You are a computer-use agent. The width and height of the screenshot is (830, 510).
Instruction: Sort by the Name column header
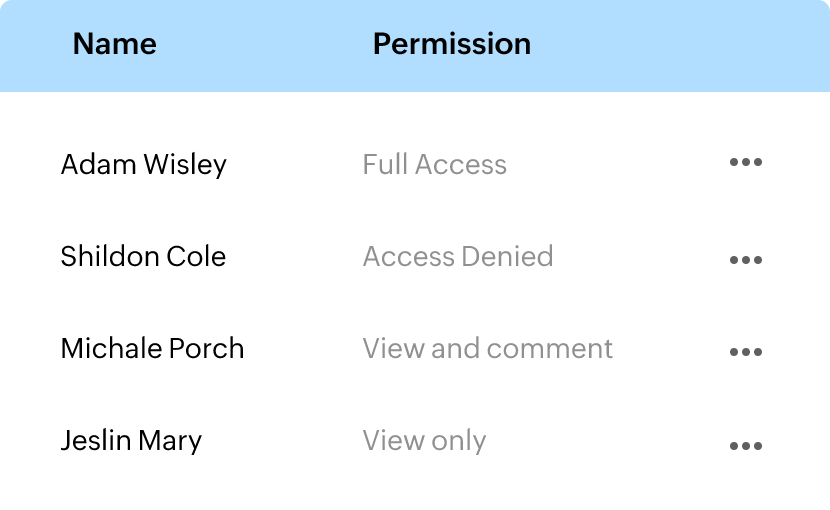(x=115, y=44)
